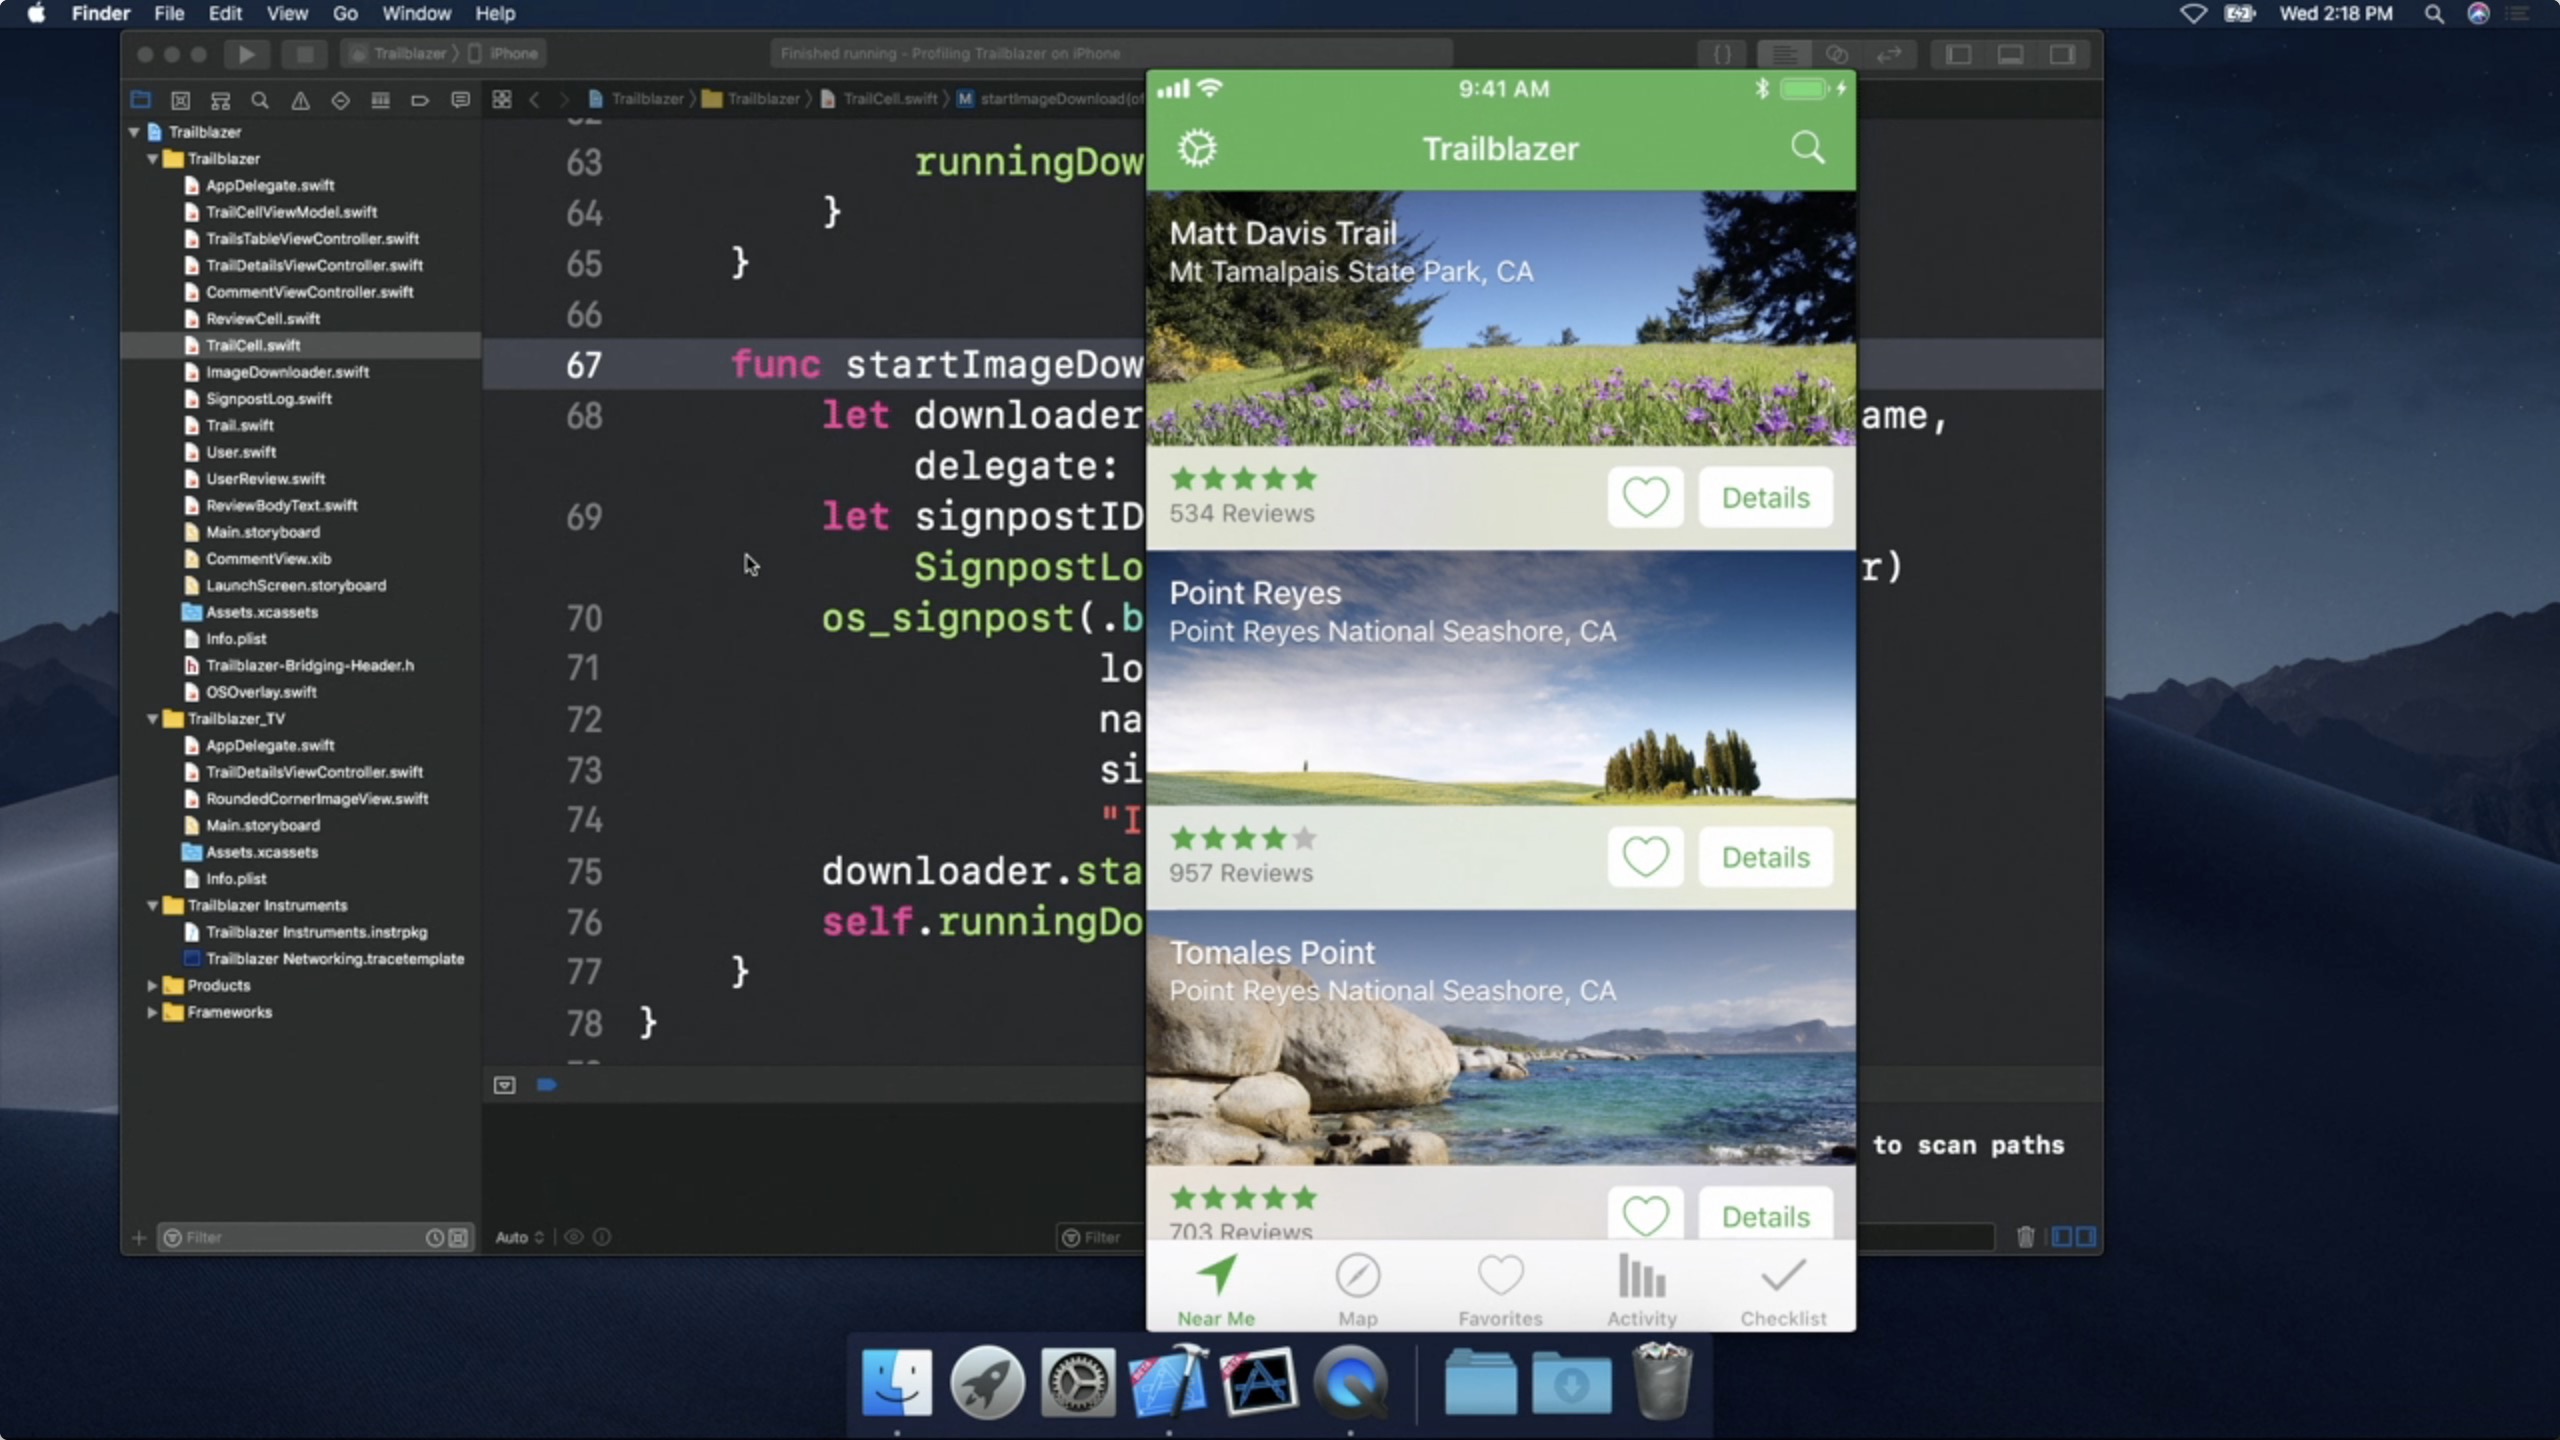
Task: Switch to the Map tab
Action: pyautogui.click(x=1357, y=1290)
